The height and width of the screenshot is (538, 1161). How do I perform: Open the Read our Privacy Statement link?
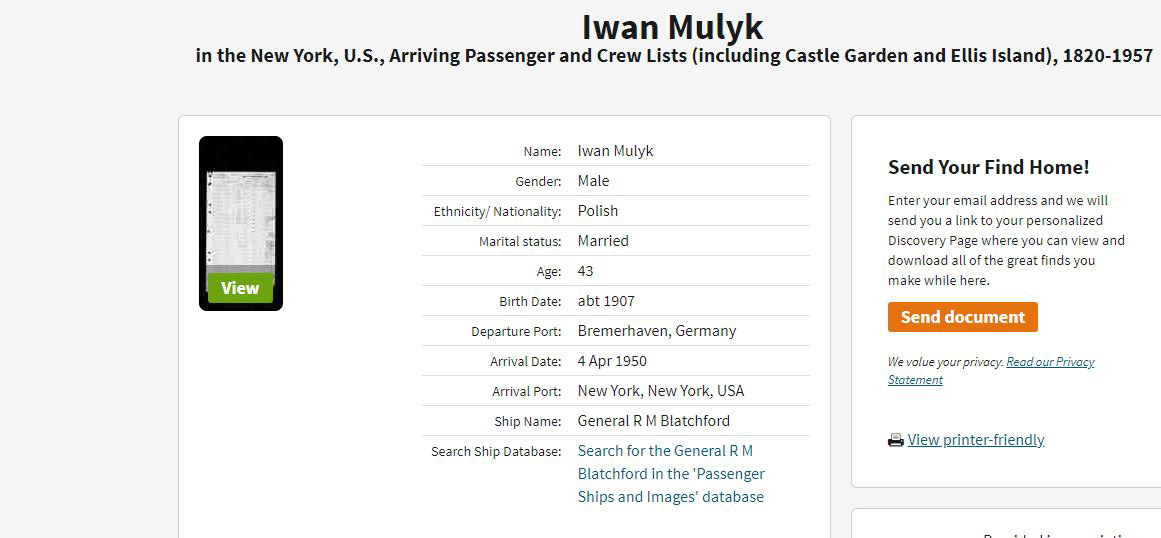(x=991, y=371)
